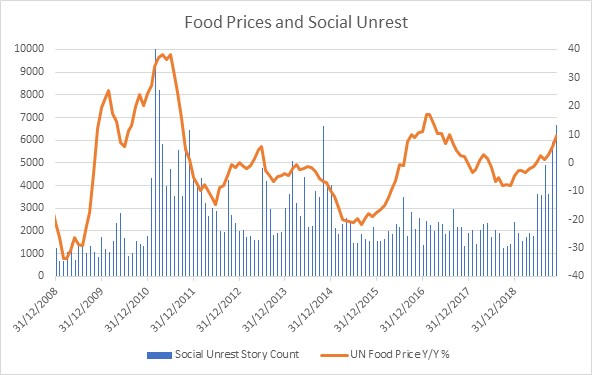The width and height of the screenshot is (592, 375).
Task: Click the 31/12/2011 x-axis date label
Action: (x=173, y=310)
